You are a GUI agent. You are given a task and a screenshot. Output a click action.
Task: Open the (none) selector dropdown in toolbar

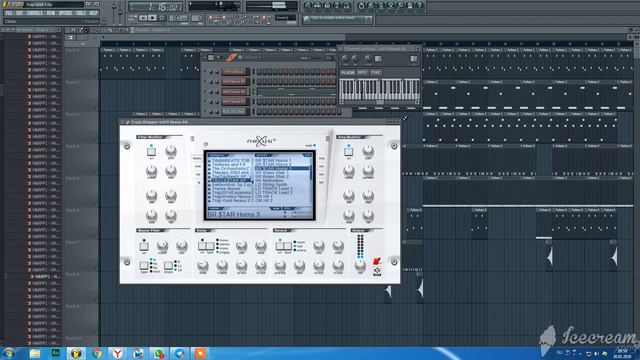pos(285,18)
